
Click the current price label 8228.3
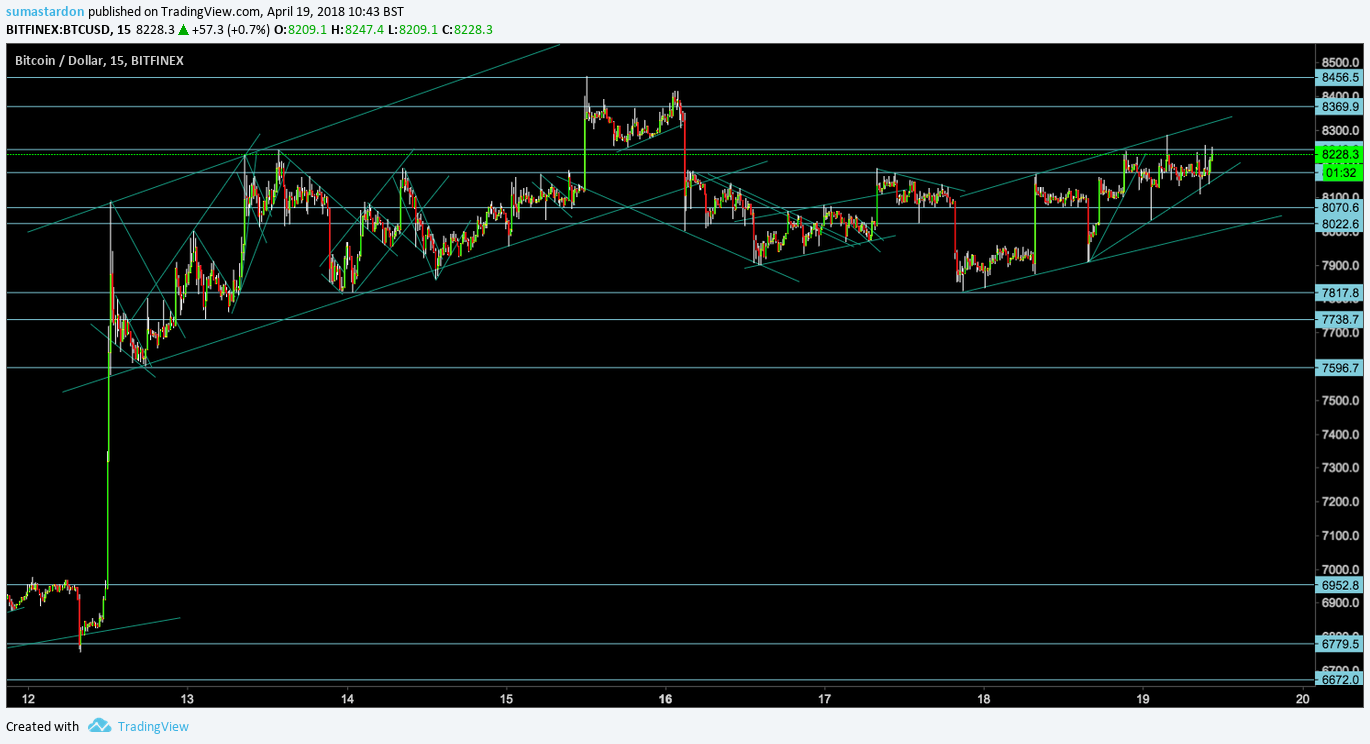pyautogui.click(x=1340, y=154)
